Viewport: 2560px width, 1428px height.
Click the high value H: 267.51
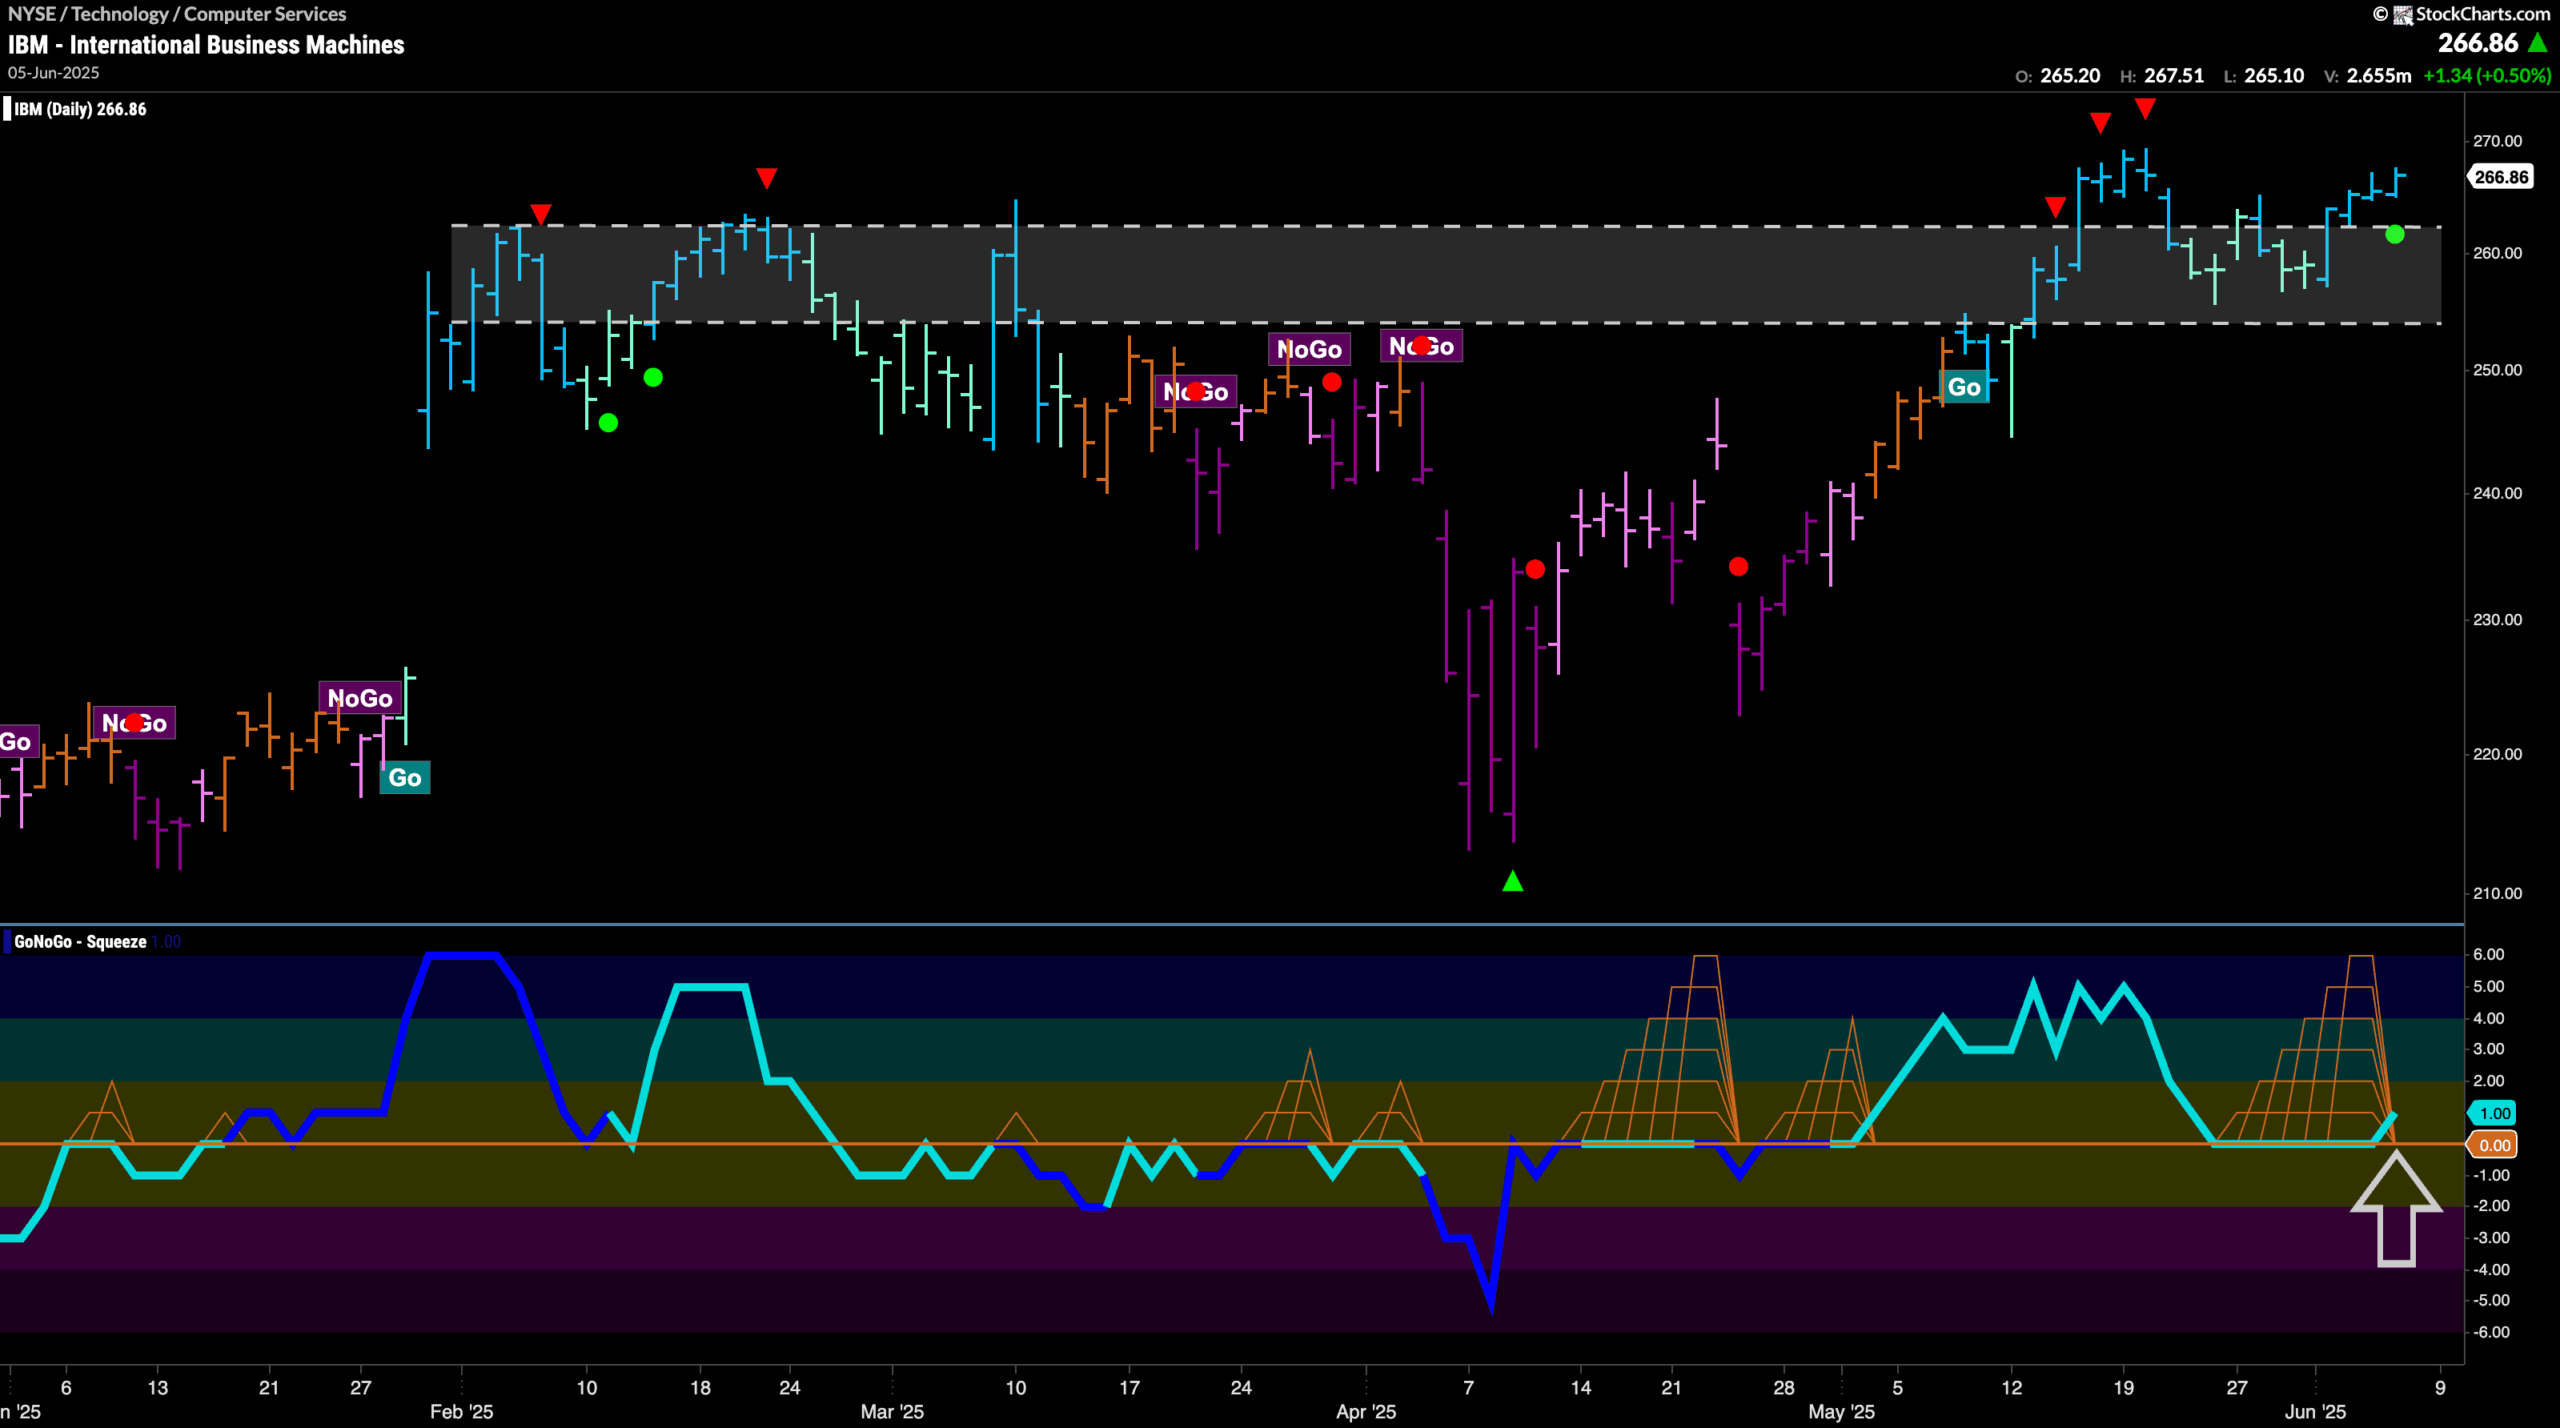click(x=2161, y=76)
